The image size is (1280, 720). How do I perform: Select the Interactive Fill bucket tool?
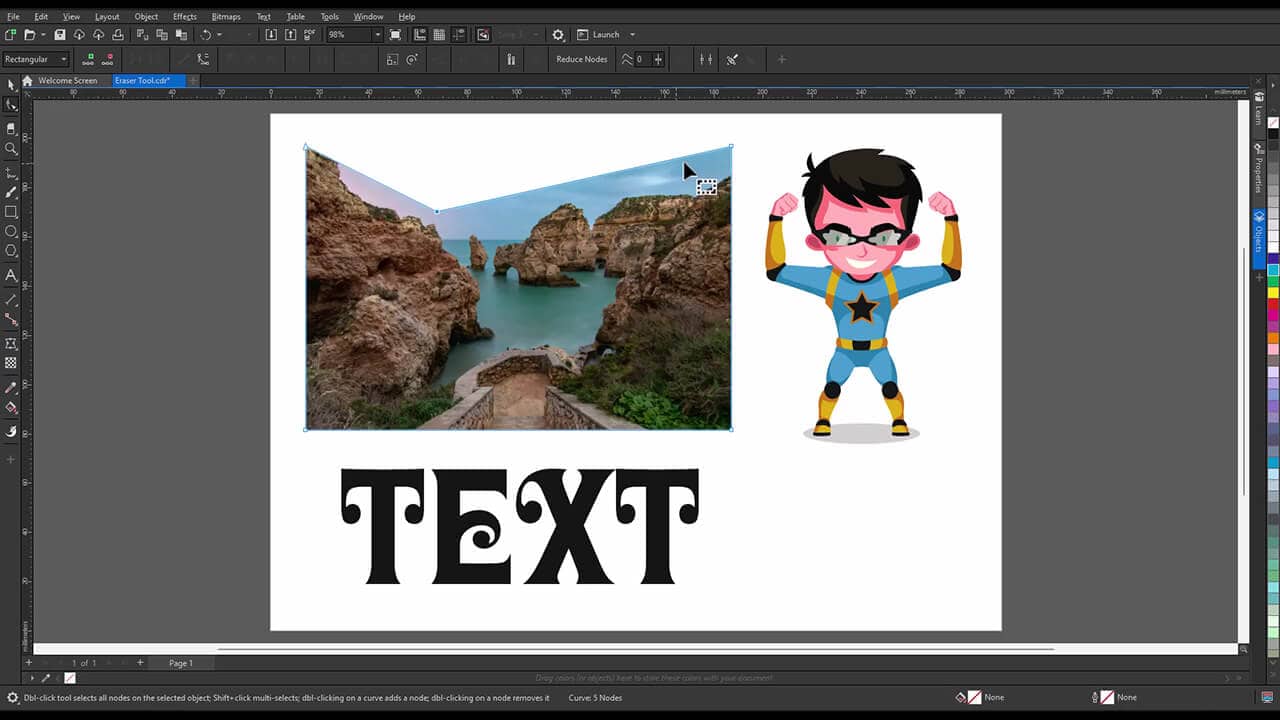pos(11,407)
